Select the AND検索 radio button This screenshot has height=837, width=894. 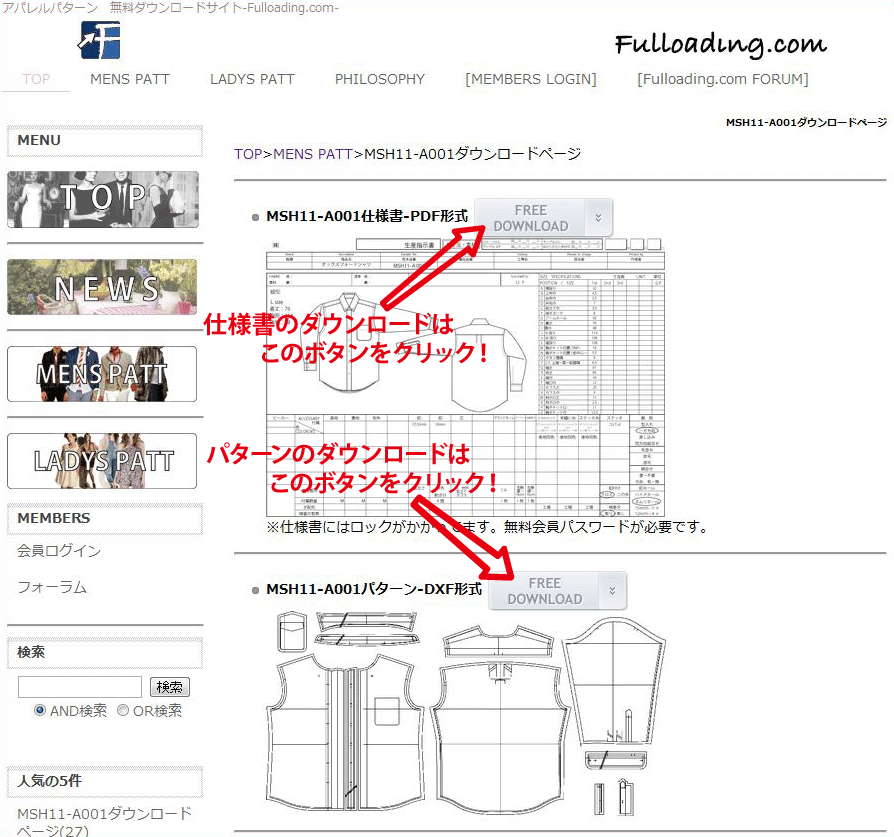[40, 710]
